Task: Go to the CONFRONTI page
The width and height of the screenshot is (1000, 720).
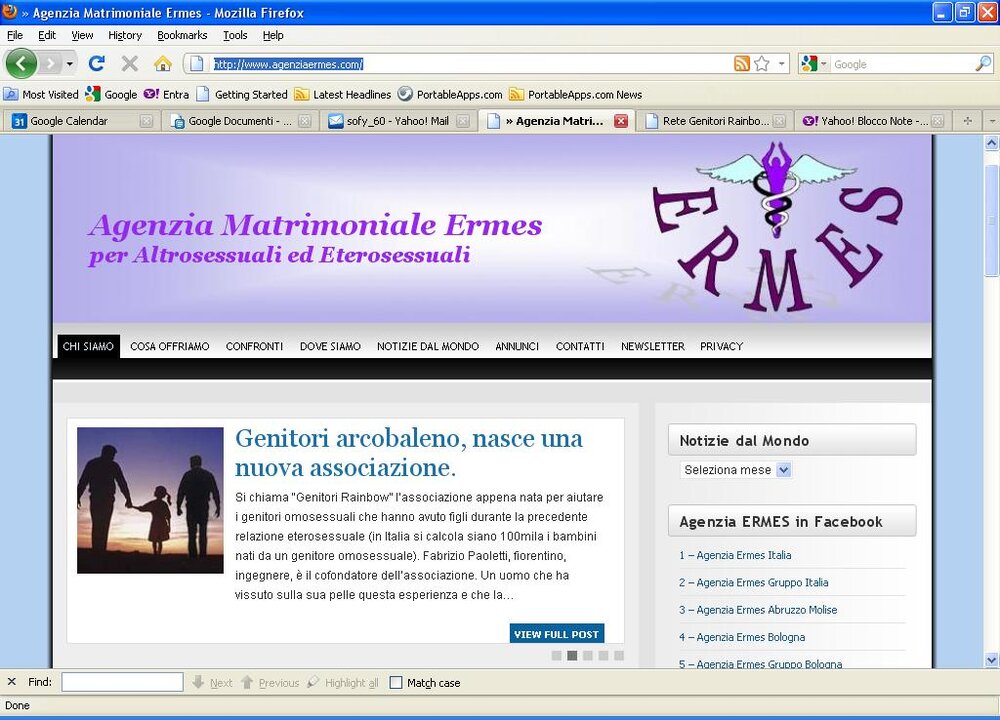Action: pyautogui.click(x=254, y=346)
